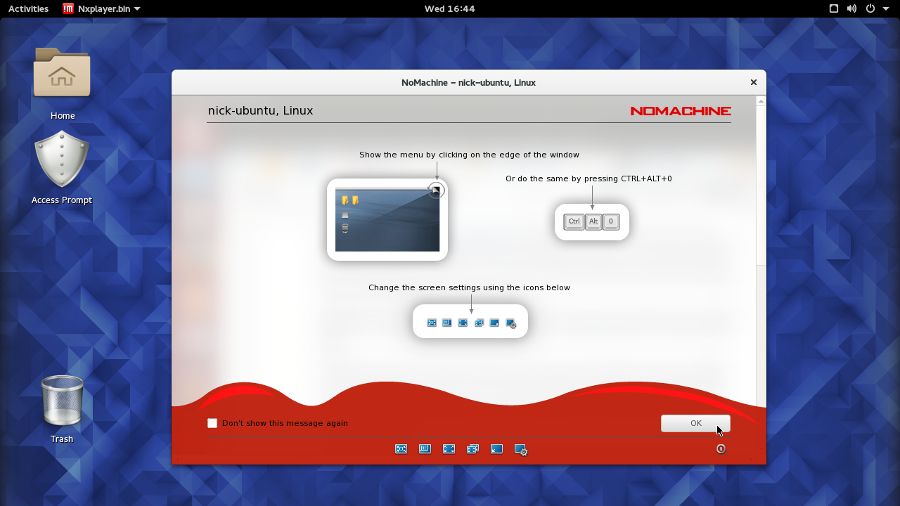
Task: Click the Nxplayer.bin red app icon
Action: click(x=68, y=9)
